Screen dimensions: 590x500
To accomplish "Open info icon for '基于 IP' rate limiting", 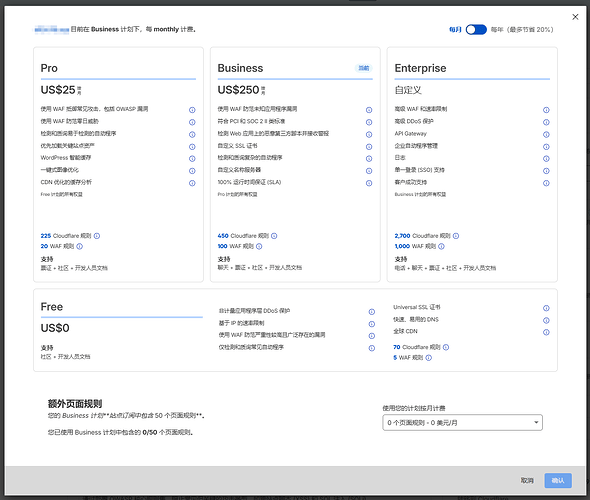I will [371, 324].
